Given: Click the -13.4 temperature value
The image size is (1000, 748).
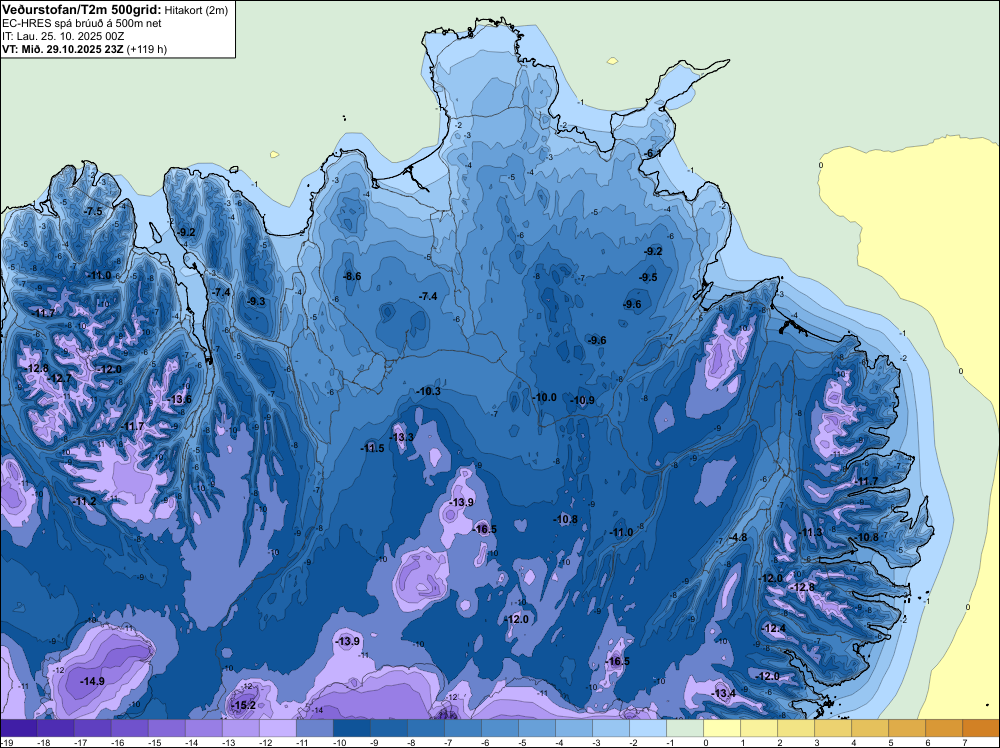Looking at the screenshot, I should pyautogui.click(x=724, y=693).
